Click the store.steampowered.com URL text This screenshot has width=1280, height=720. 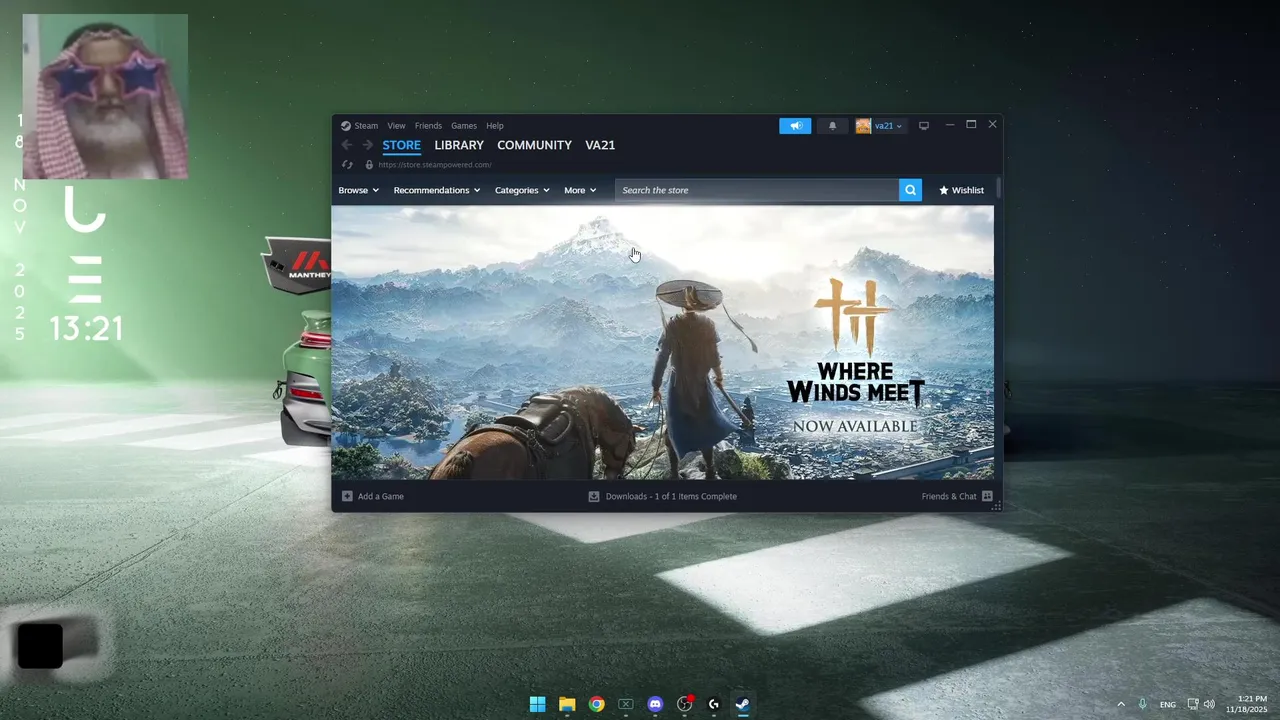435,165
